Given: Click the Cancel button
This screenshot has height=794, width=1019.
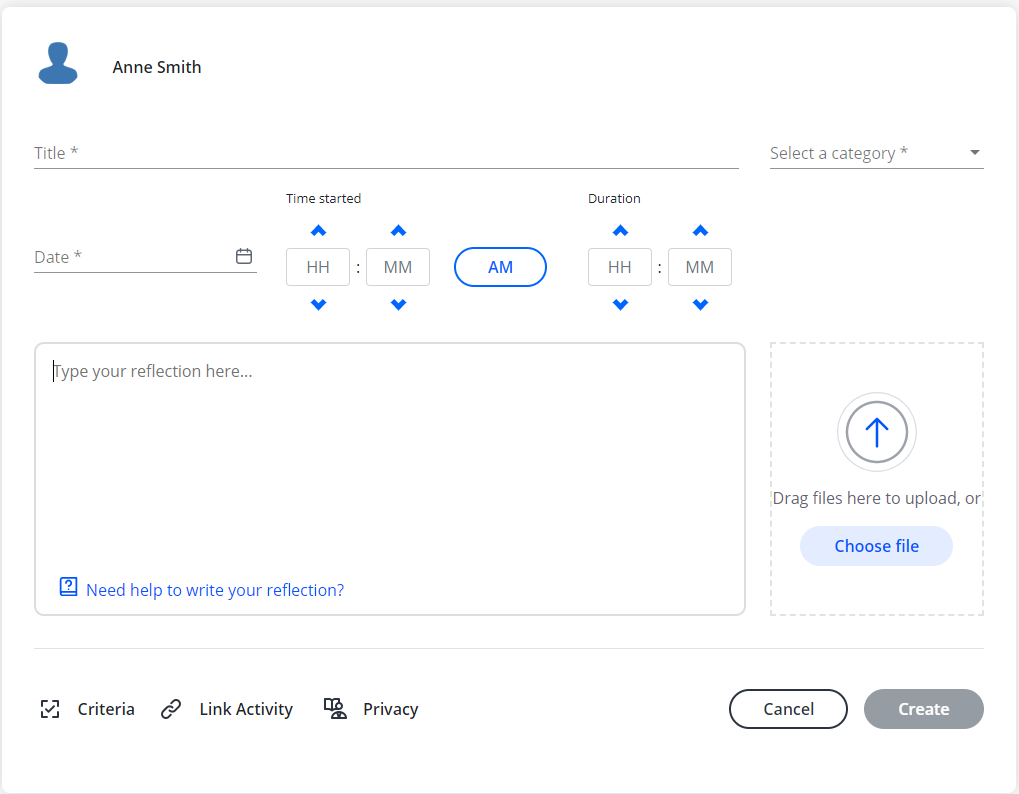Looking at the screenshot, I should click(x=788, y=709).
